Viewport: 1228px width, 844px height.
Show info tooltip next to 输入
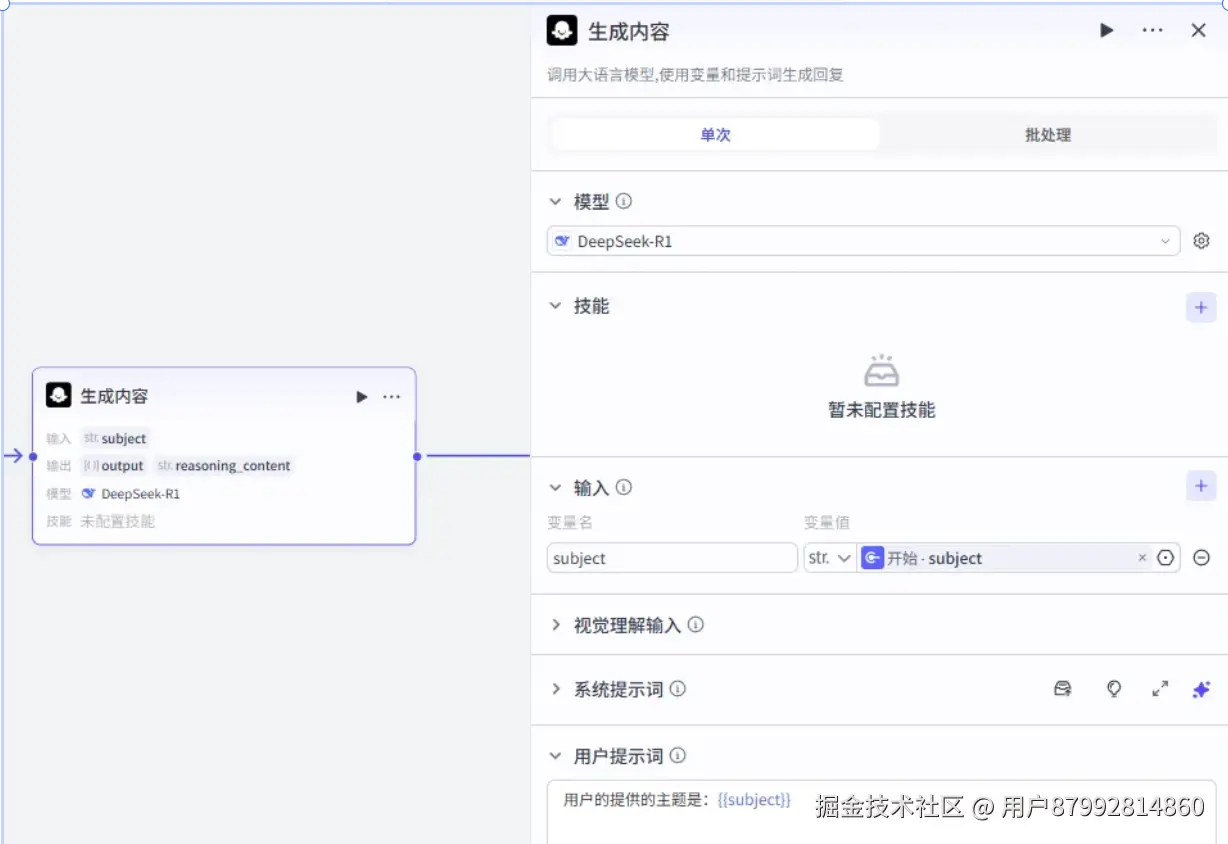pos(624,488)
